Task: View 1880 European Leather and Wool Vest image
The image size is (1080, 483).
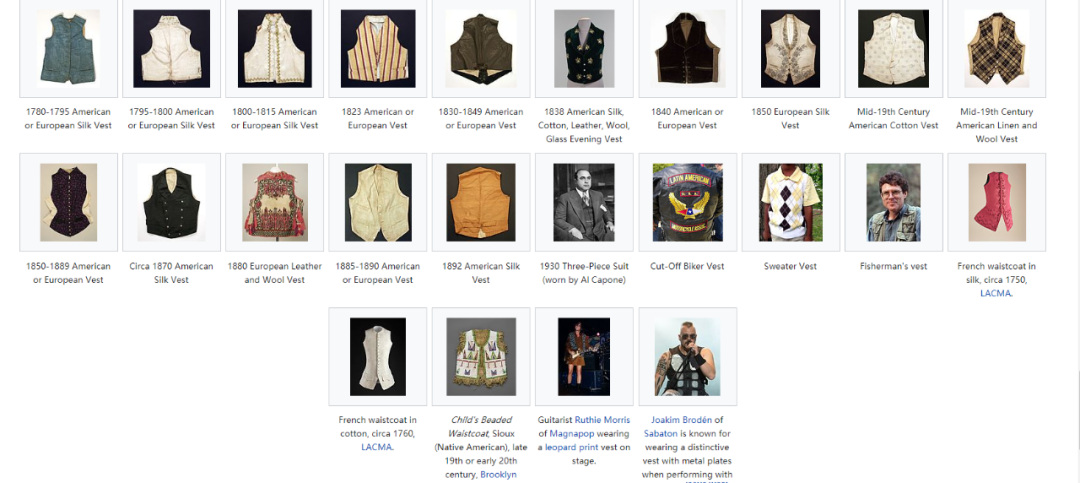Action: pos(275,203)
